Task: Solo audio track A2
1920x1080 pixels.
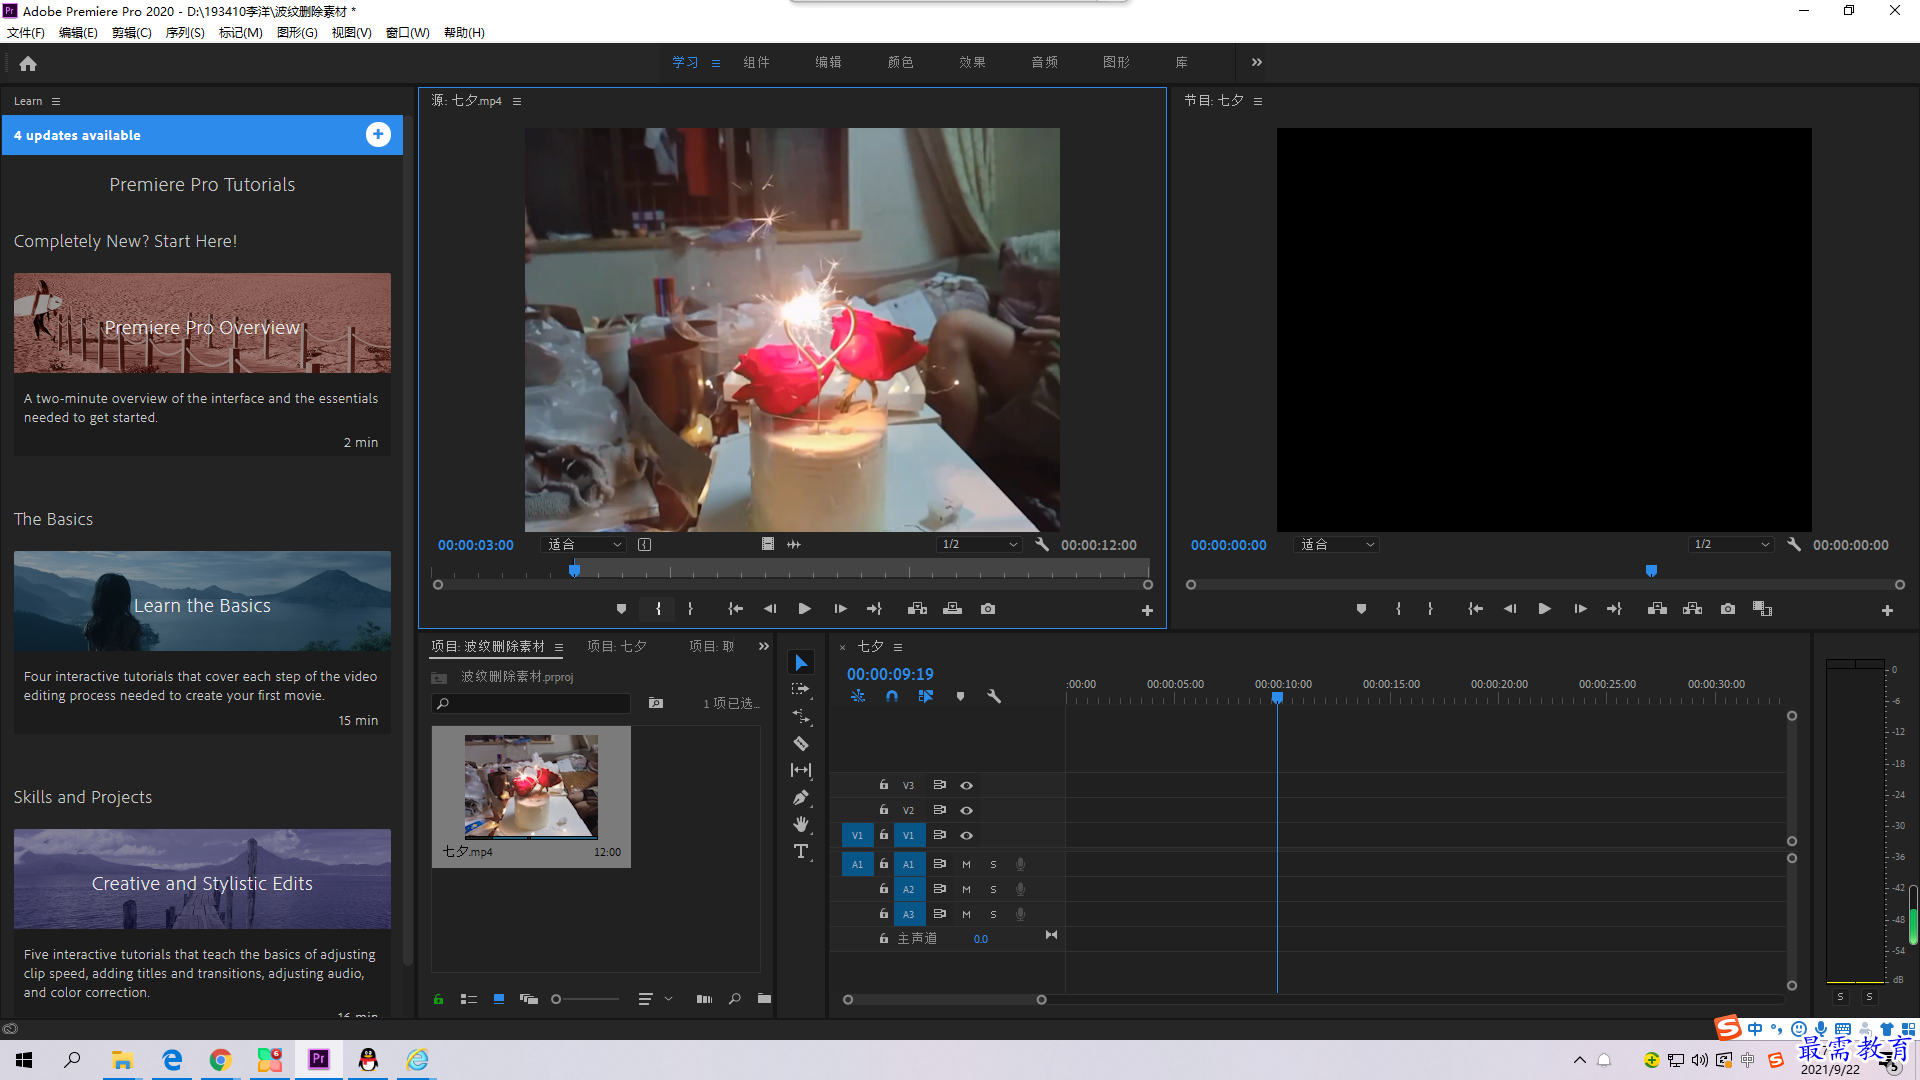Action: click(x=993, y=890)
